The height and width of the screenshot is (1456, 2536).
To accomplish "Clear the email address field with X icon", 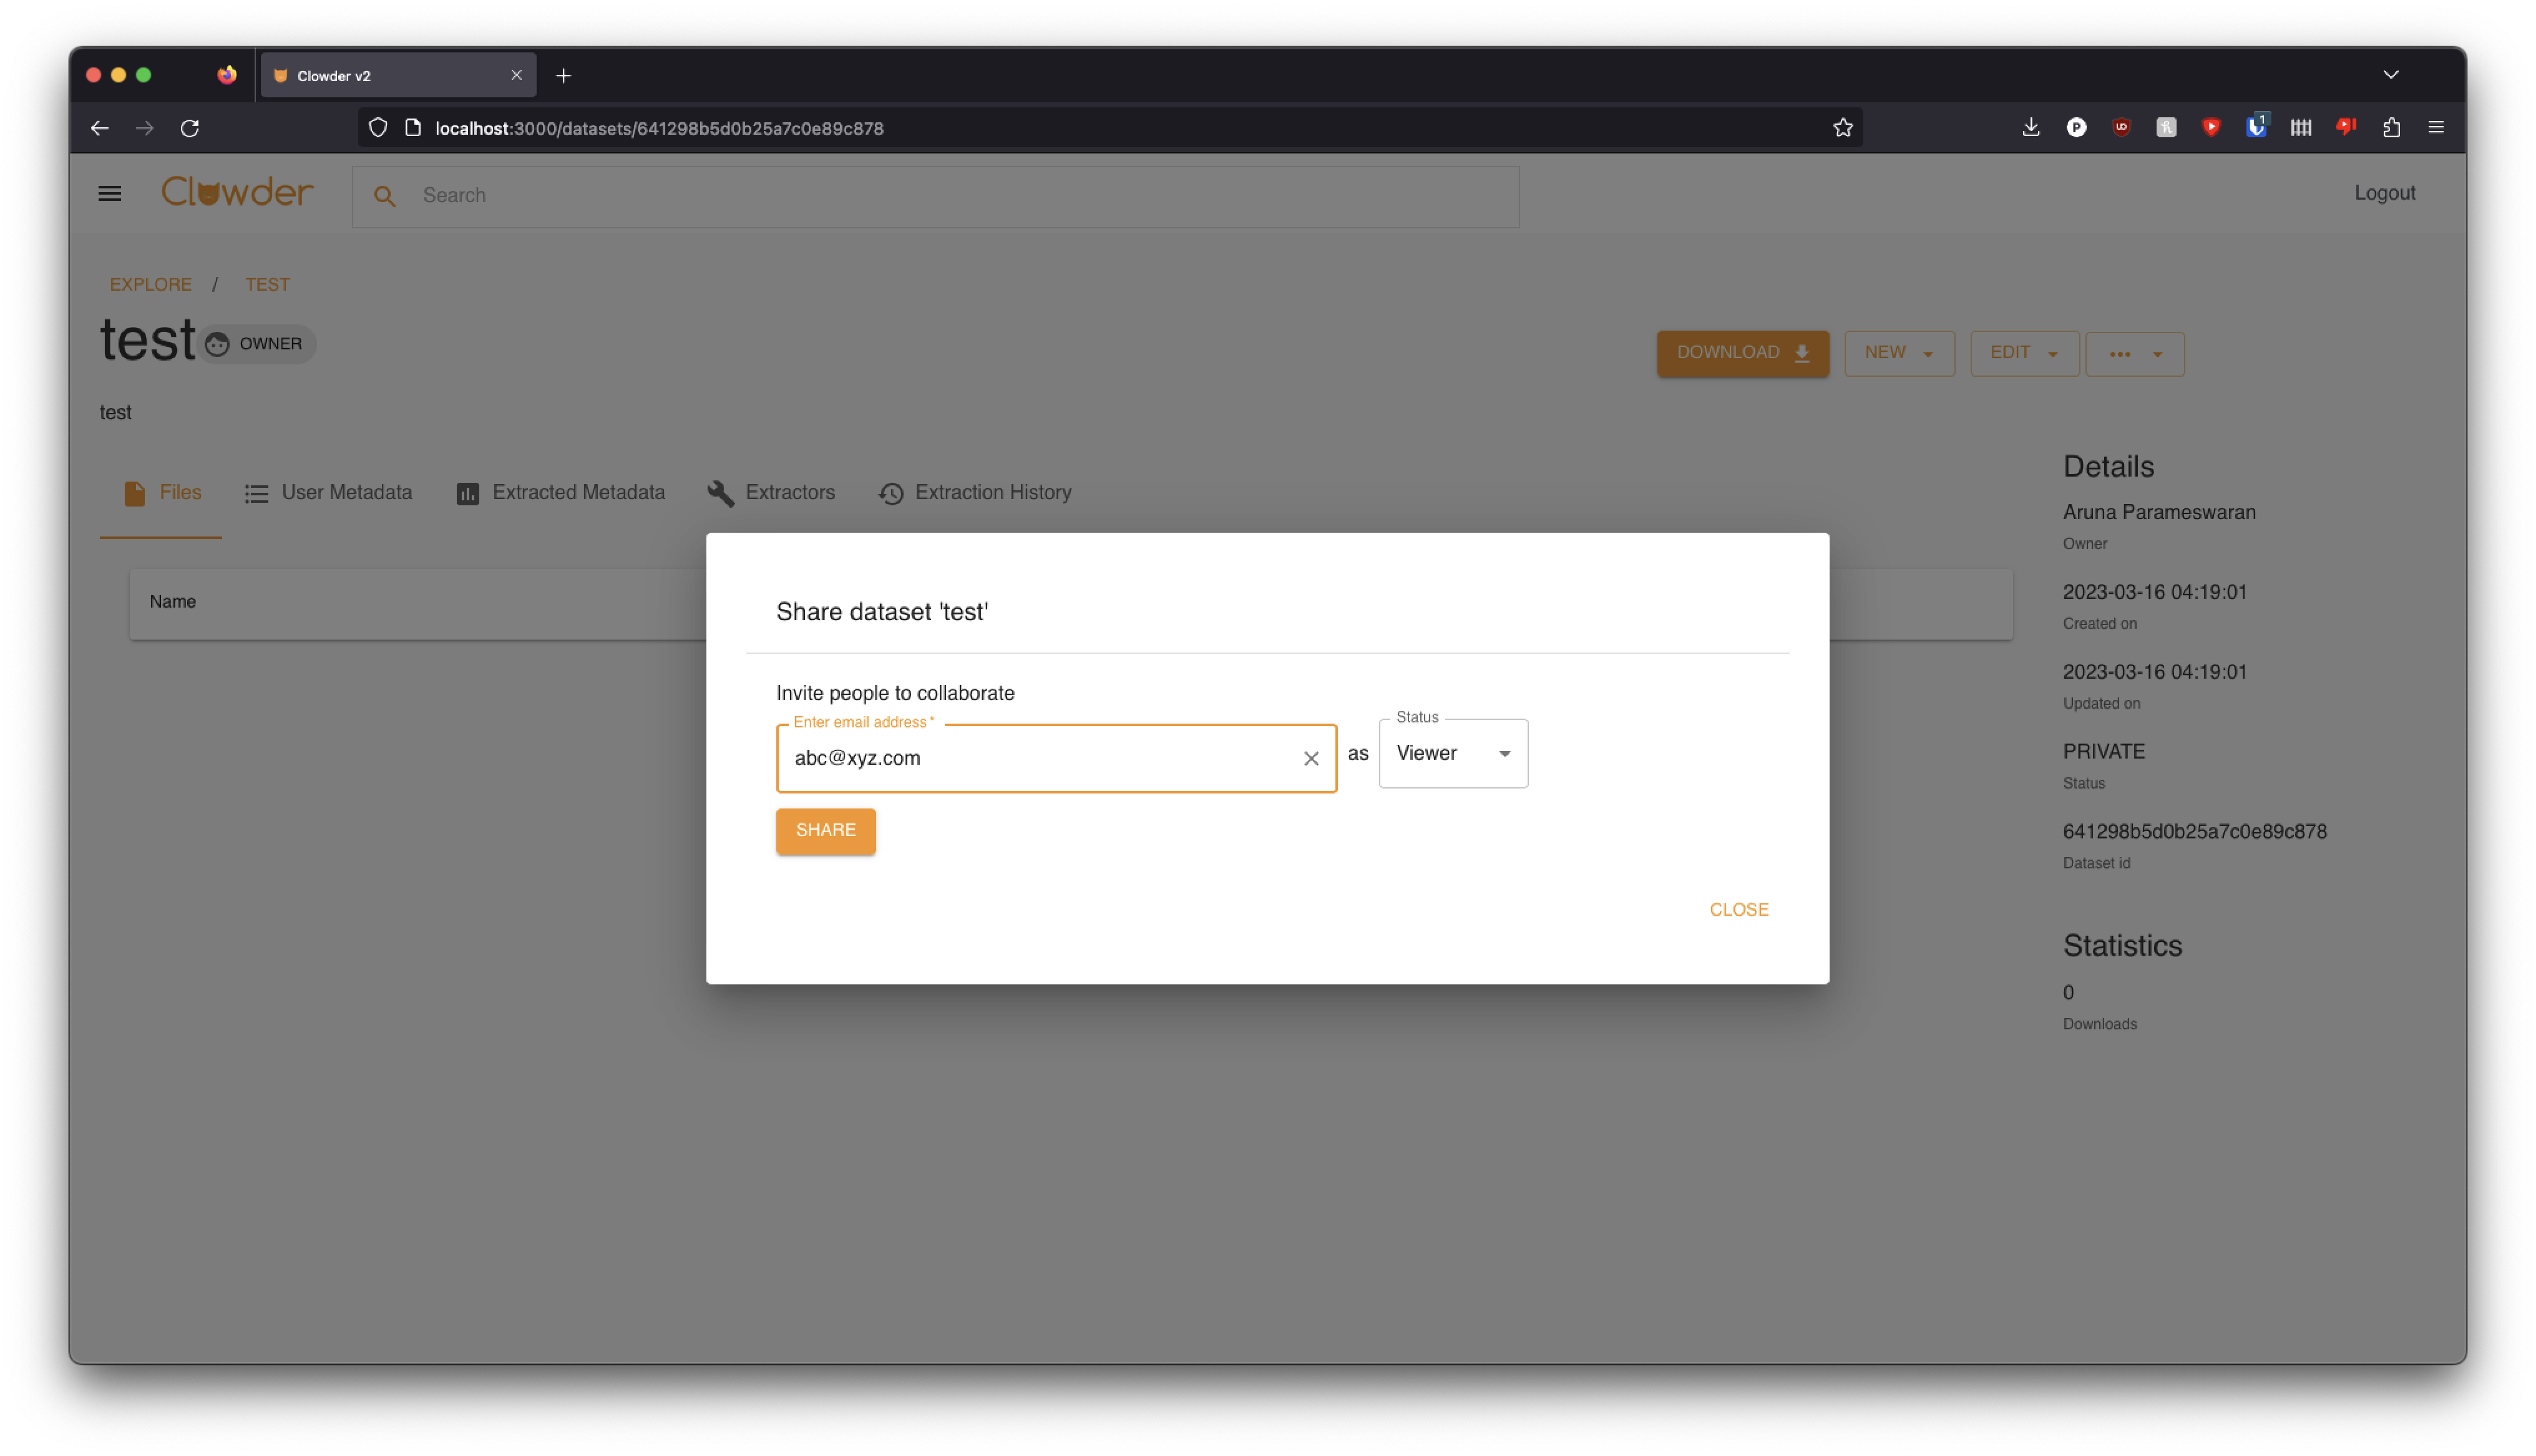I will click(x=1311, y=758).
